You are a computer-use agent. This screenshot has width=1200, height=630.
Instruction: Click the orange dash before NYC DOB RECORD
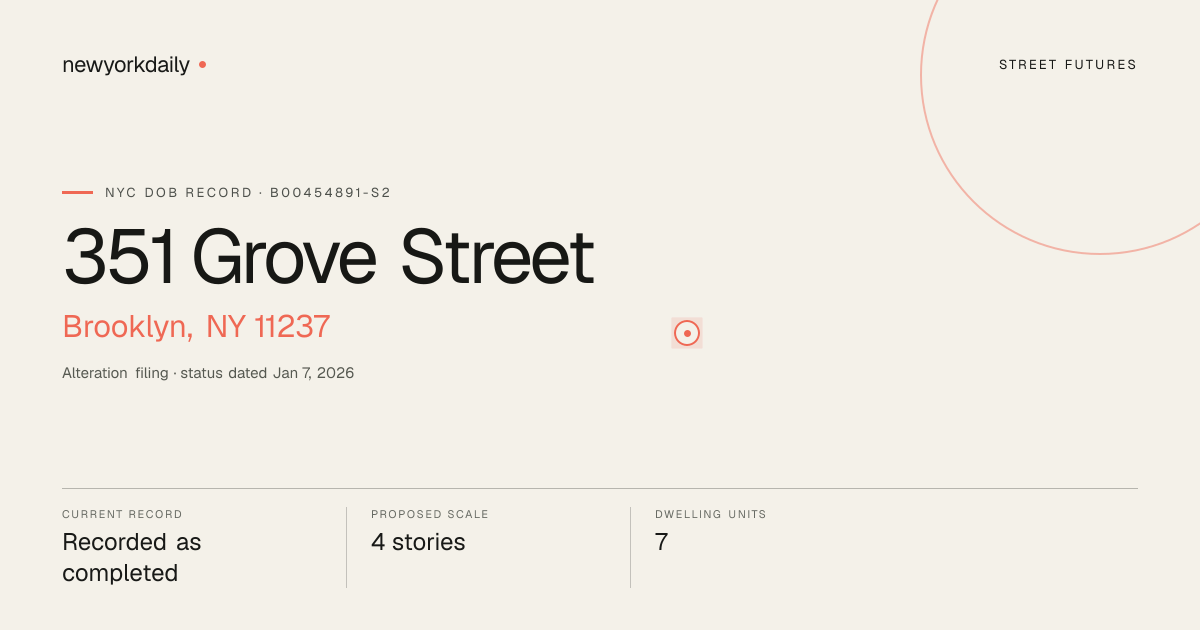(77, 192)
